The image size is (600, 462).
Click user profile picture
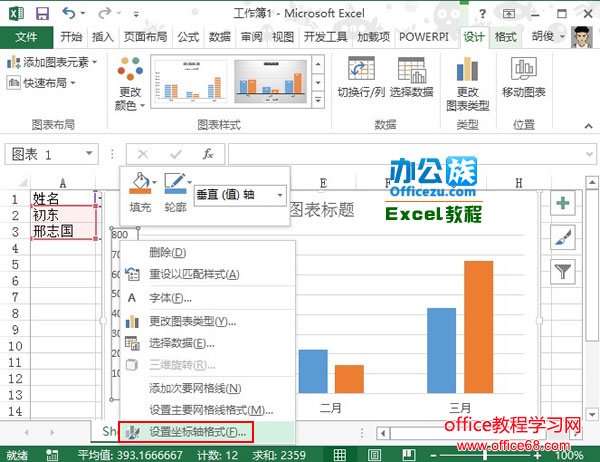point(582,37)
